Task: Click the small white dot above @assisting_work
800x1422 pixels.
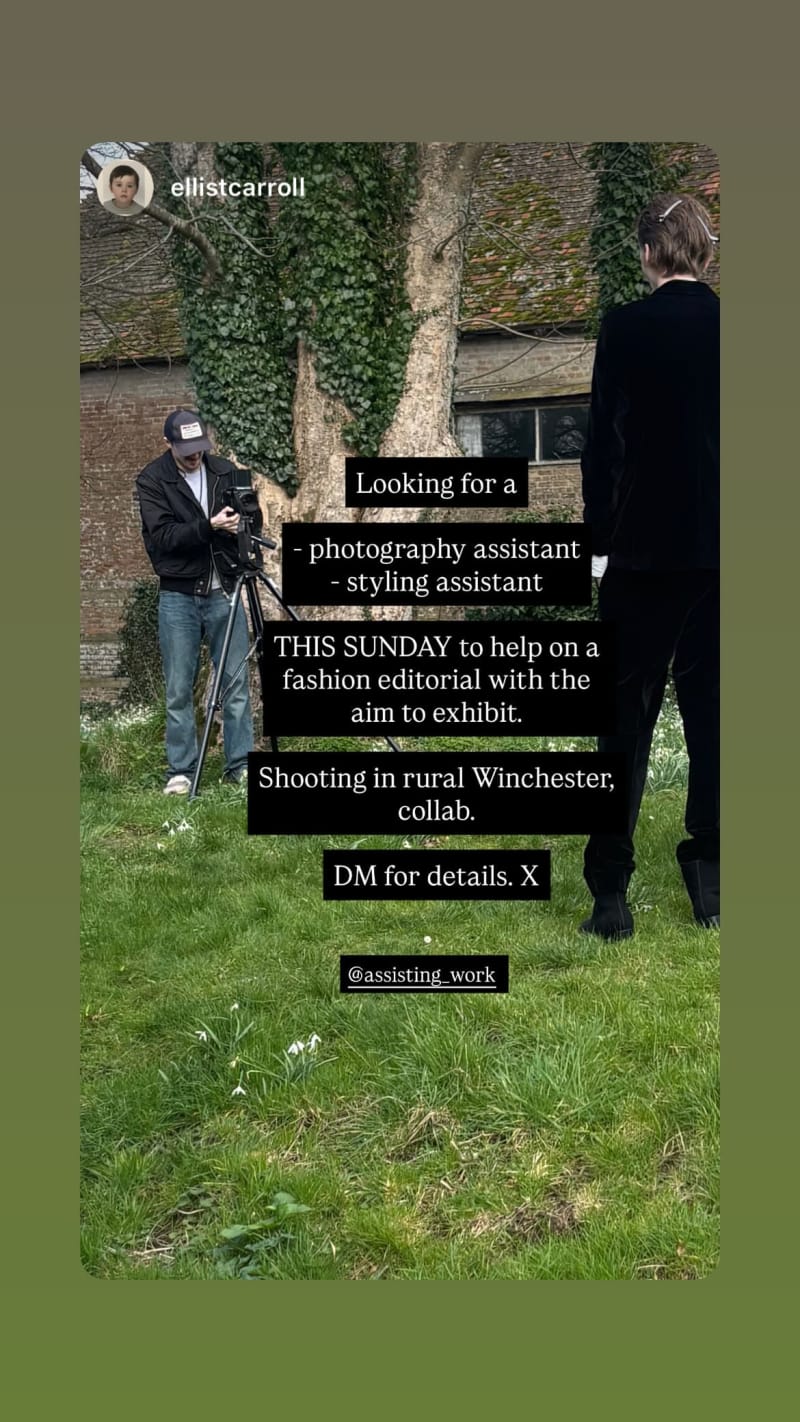Action: (x=427, y=940)
